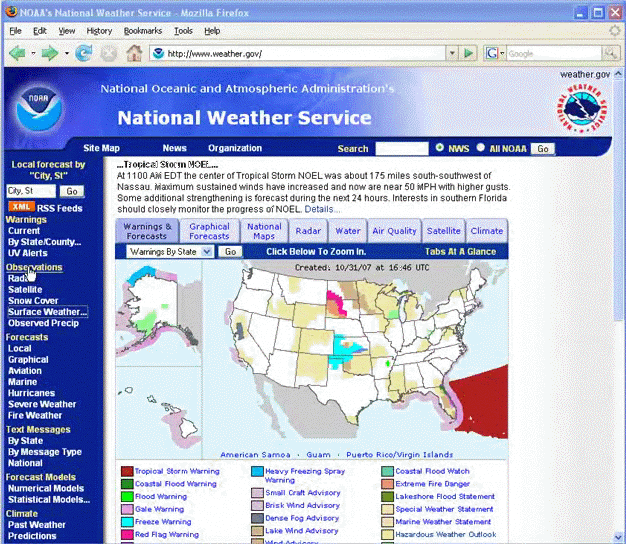The width and height of the screenshot is (626, 544).
Task: Click the NWS site search text field
Action: pos(402,148)
